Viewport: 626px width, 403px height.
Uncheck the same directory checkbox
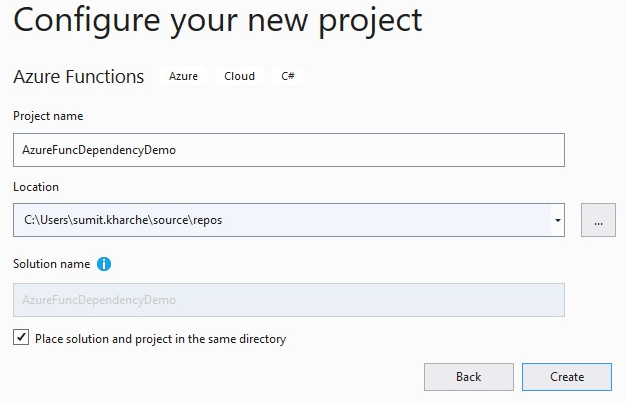[21, 338]
